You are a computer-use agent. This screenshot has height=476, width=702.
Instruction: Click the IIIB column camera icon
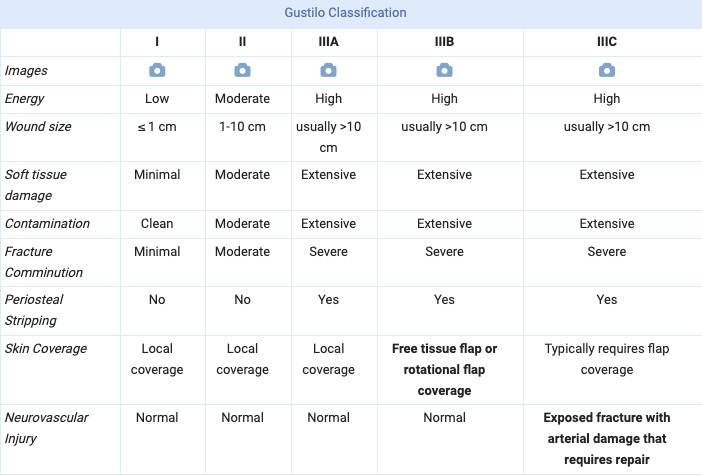[x=444, y=70]
